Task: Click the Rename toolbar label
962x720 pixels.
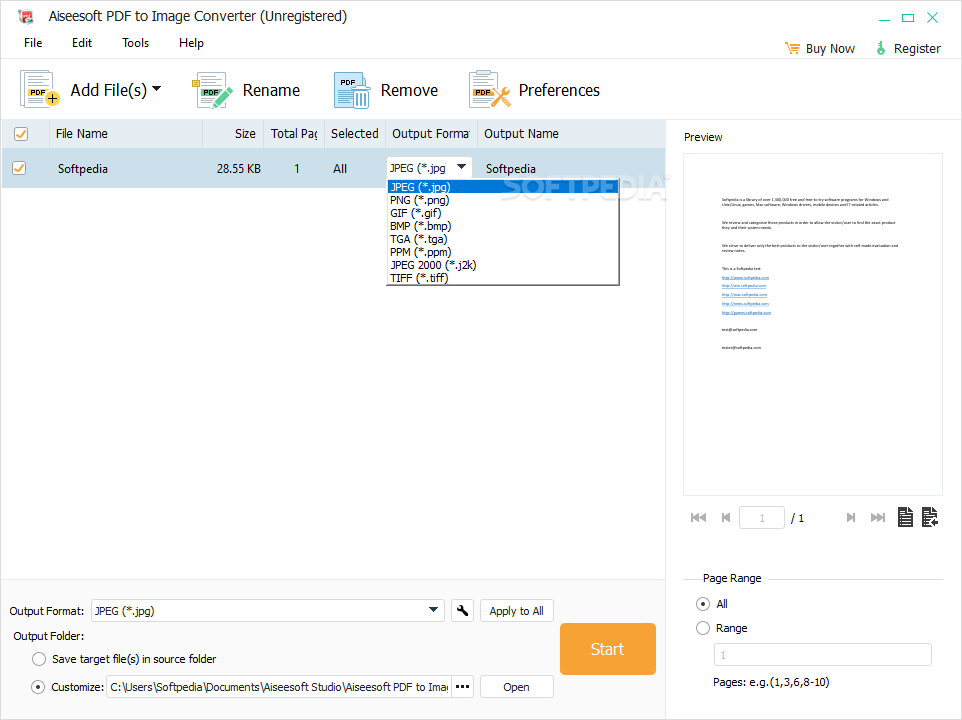Action: click(x=271, y=90)
